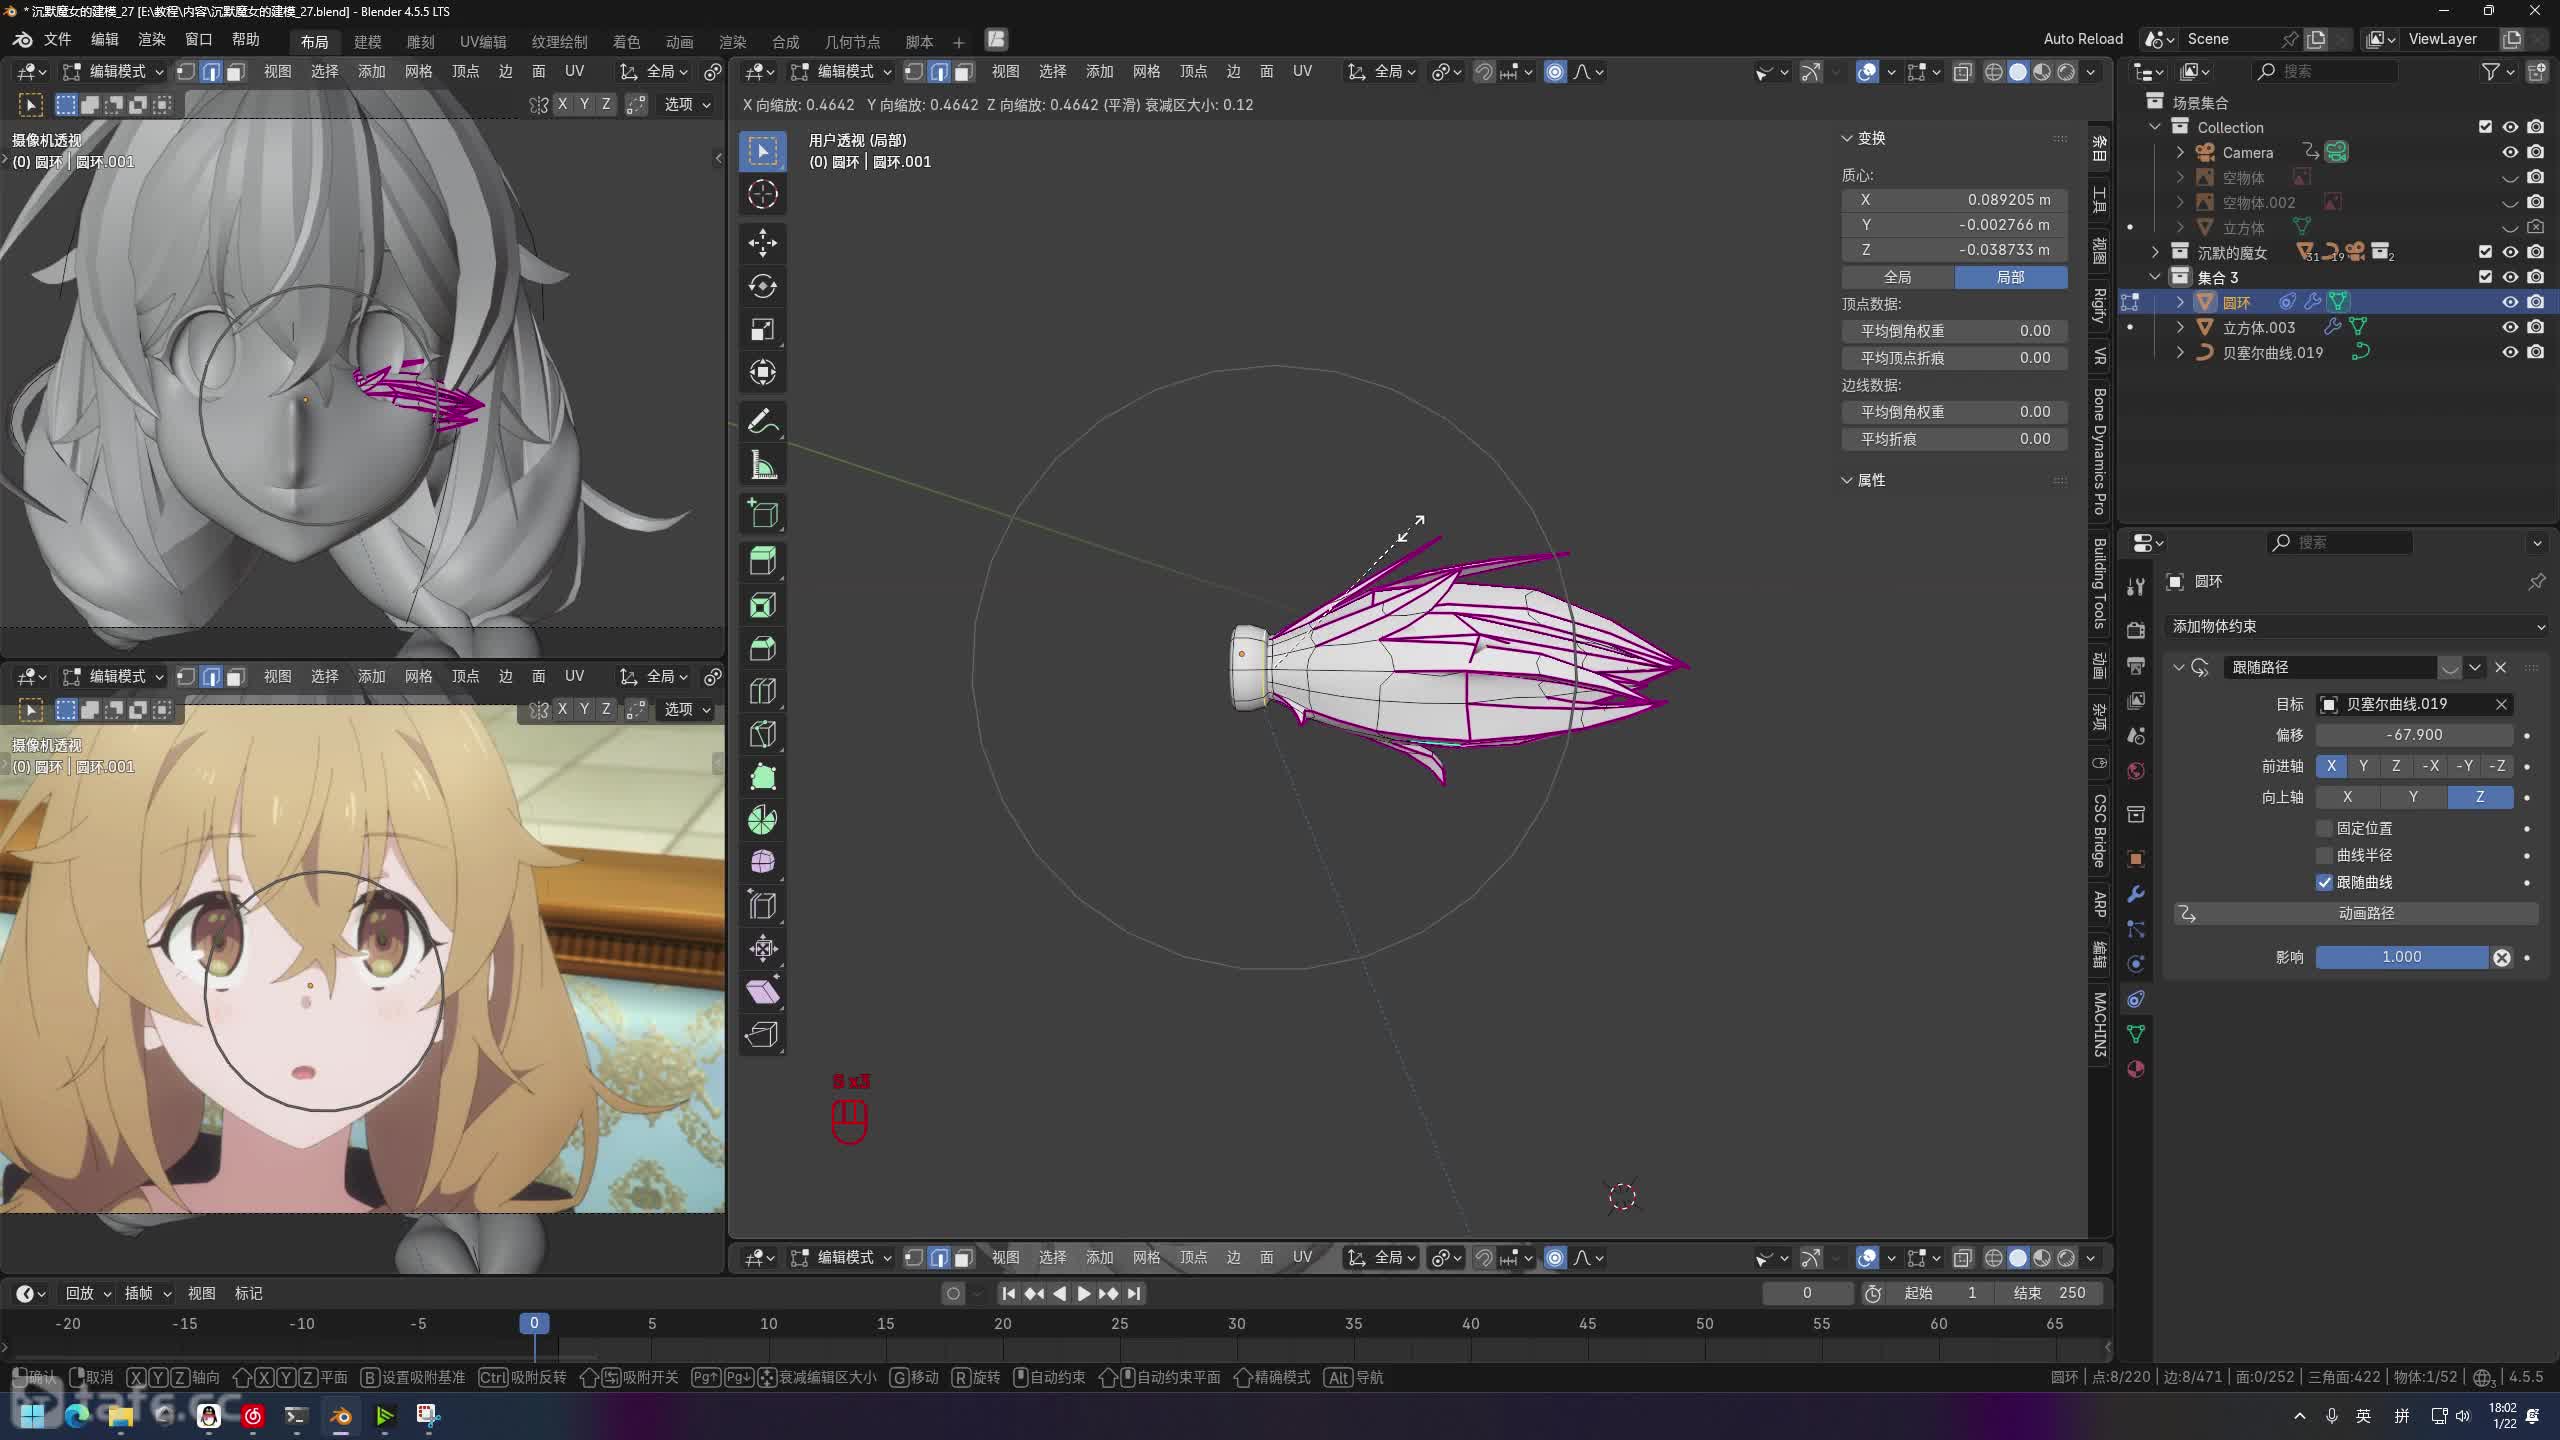
Task: Adjust the 影响 influence slider
Action: [x=2401, y=957]
